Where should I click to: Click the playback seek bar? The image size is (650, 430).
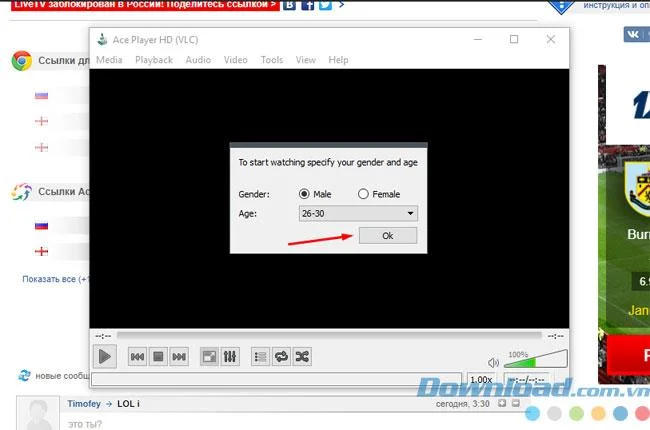pos(329,335)
